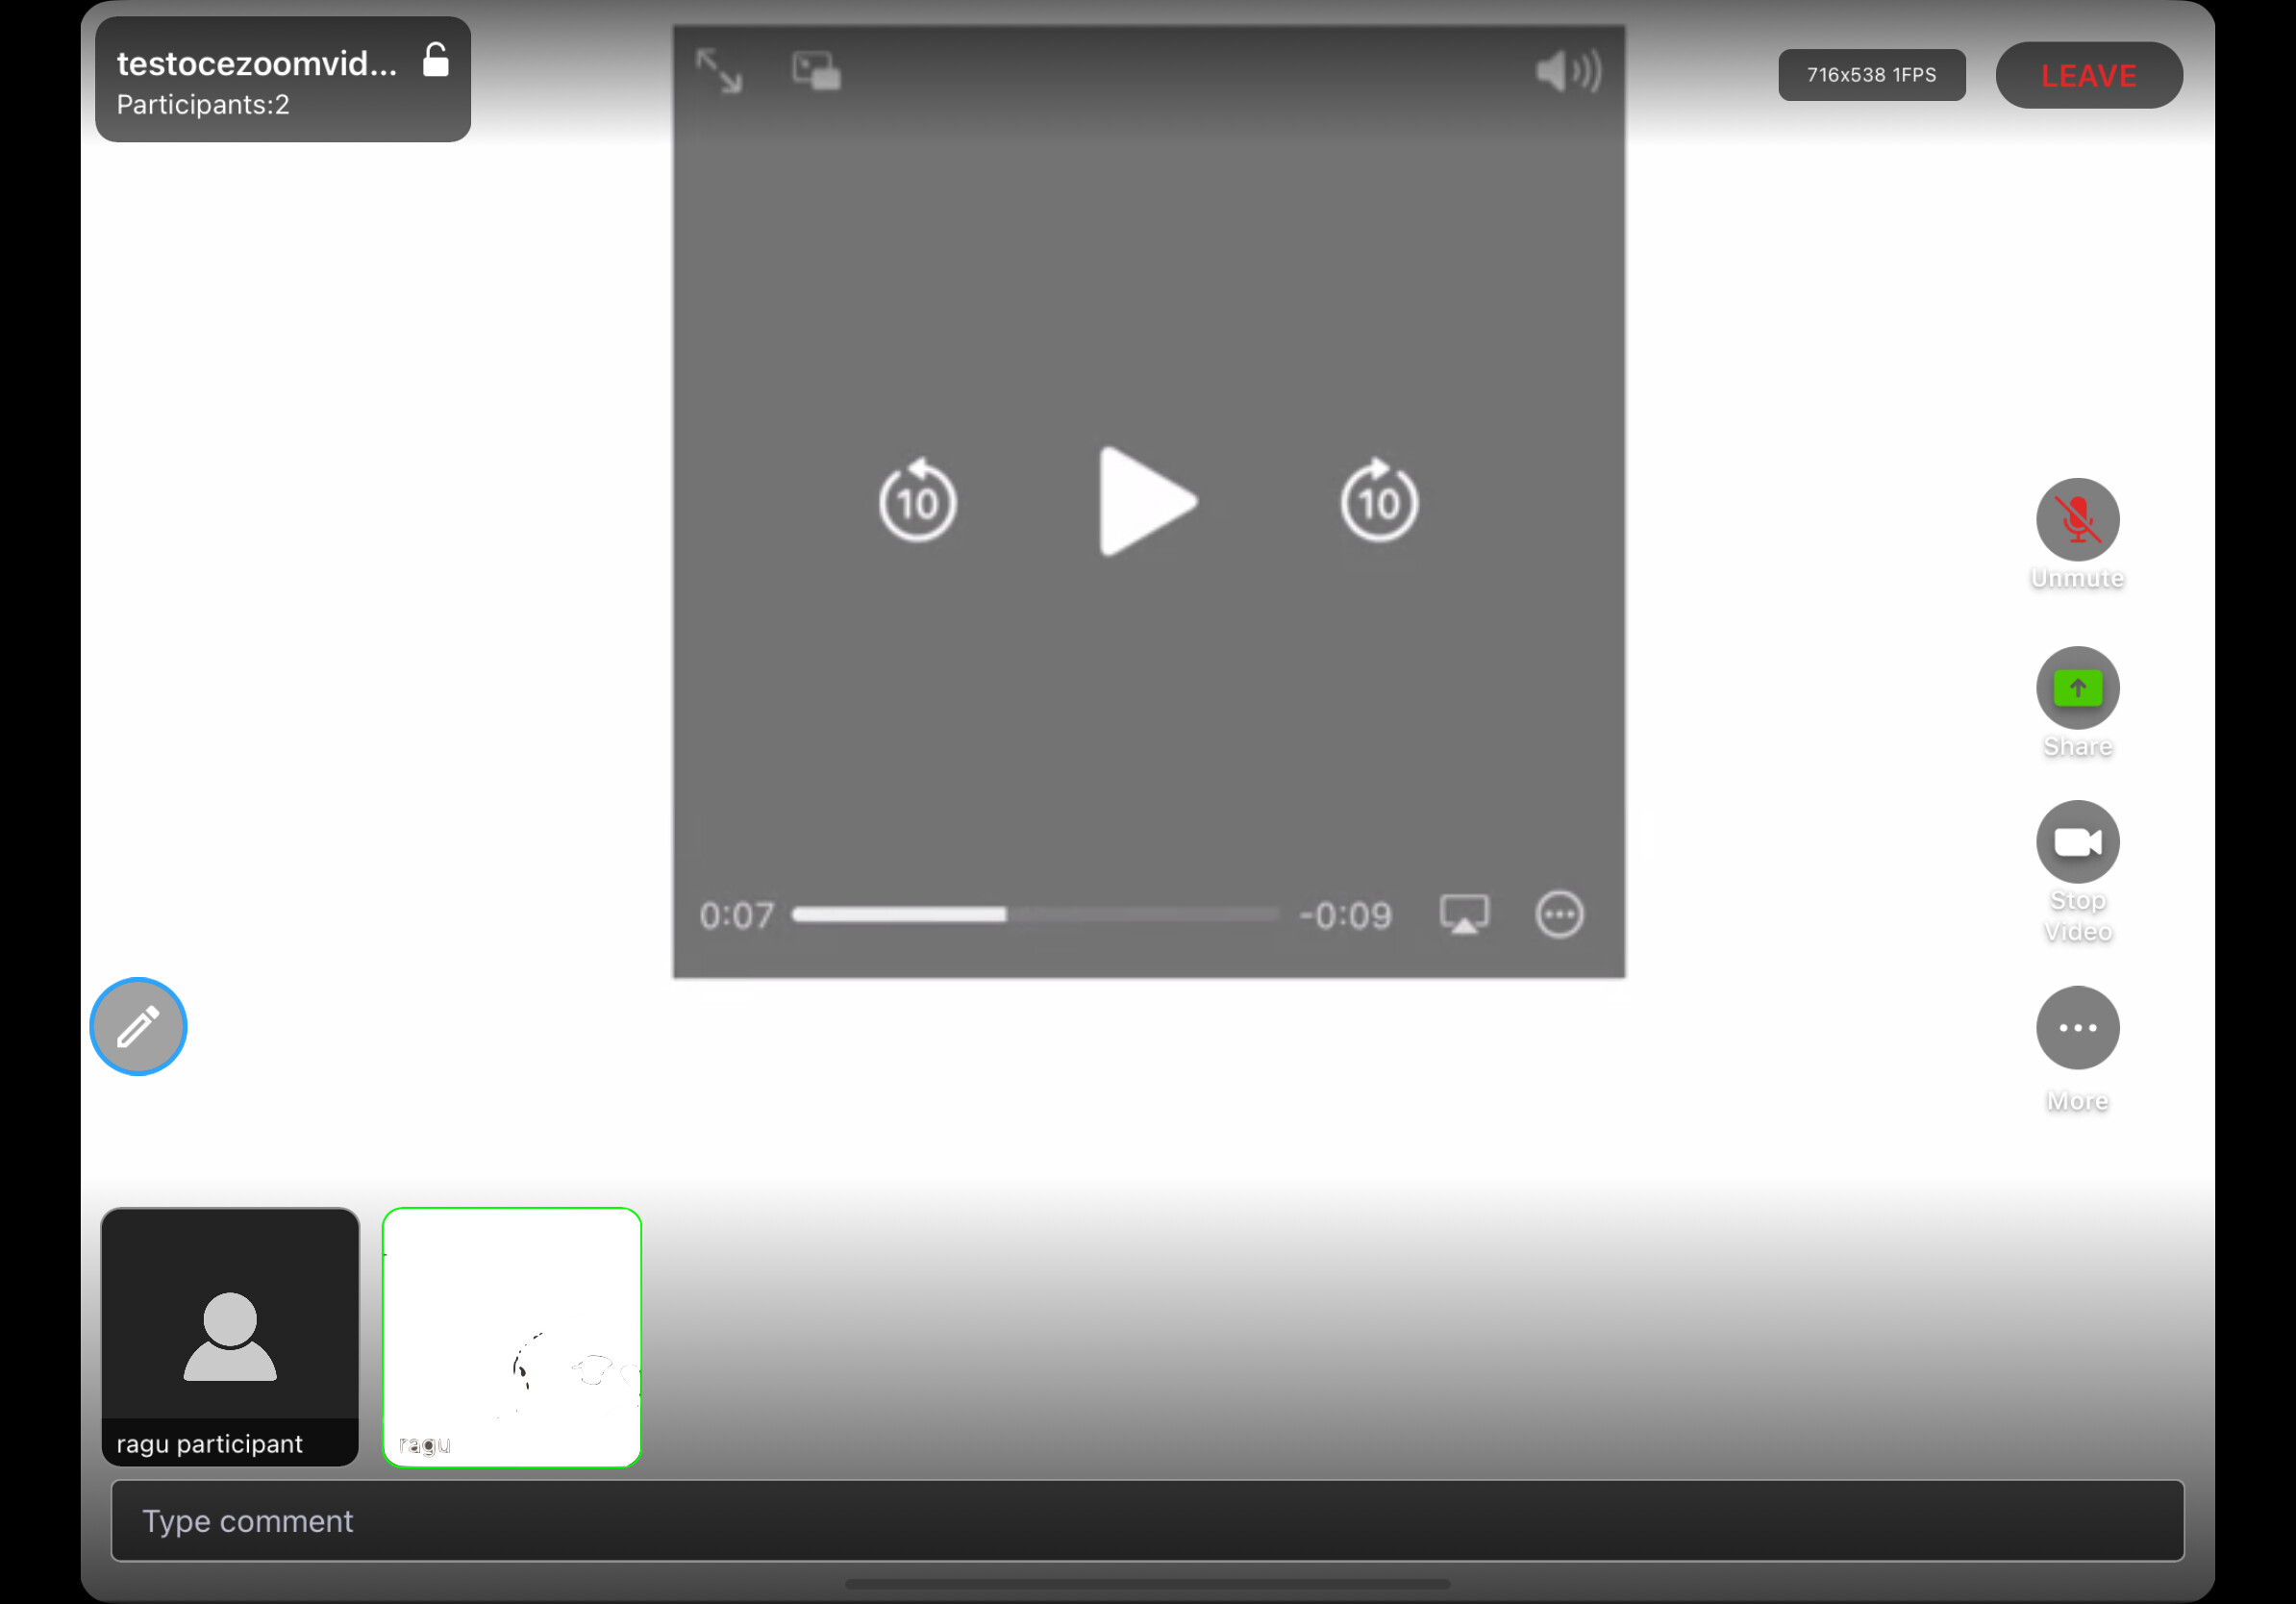
Task: Open the More options menu
Action: coord(2077,1028)
